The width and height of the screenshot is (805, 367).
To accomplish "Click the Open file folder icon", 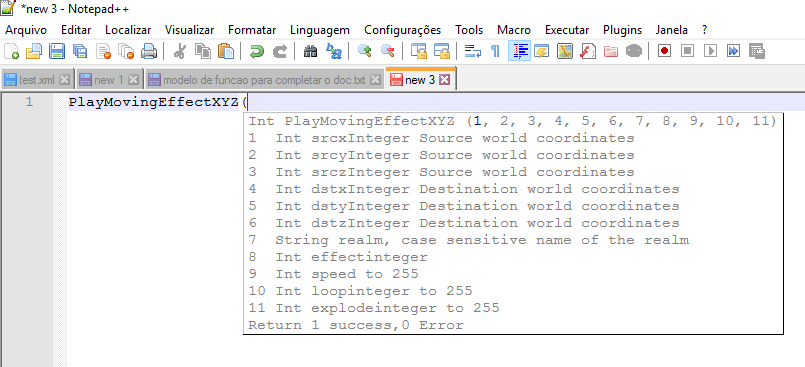I will coord(34,51).
